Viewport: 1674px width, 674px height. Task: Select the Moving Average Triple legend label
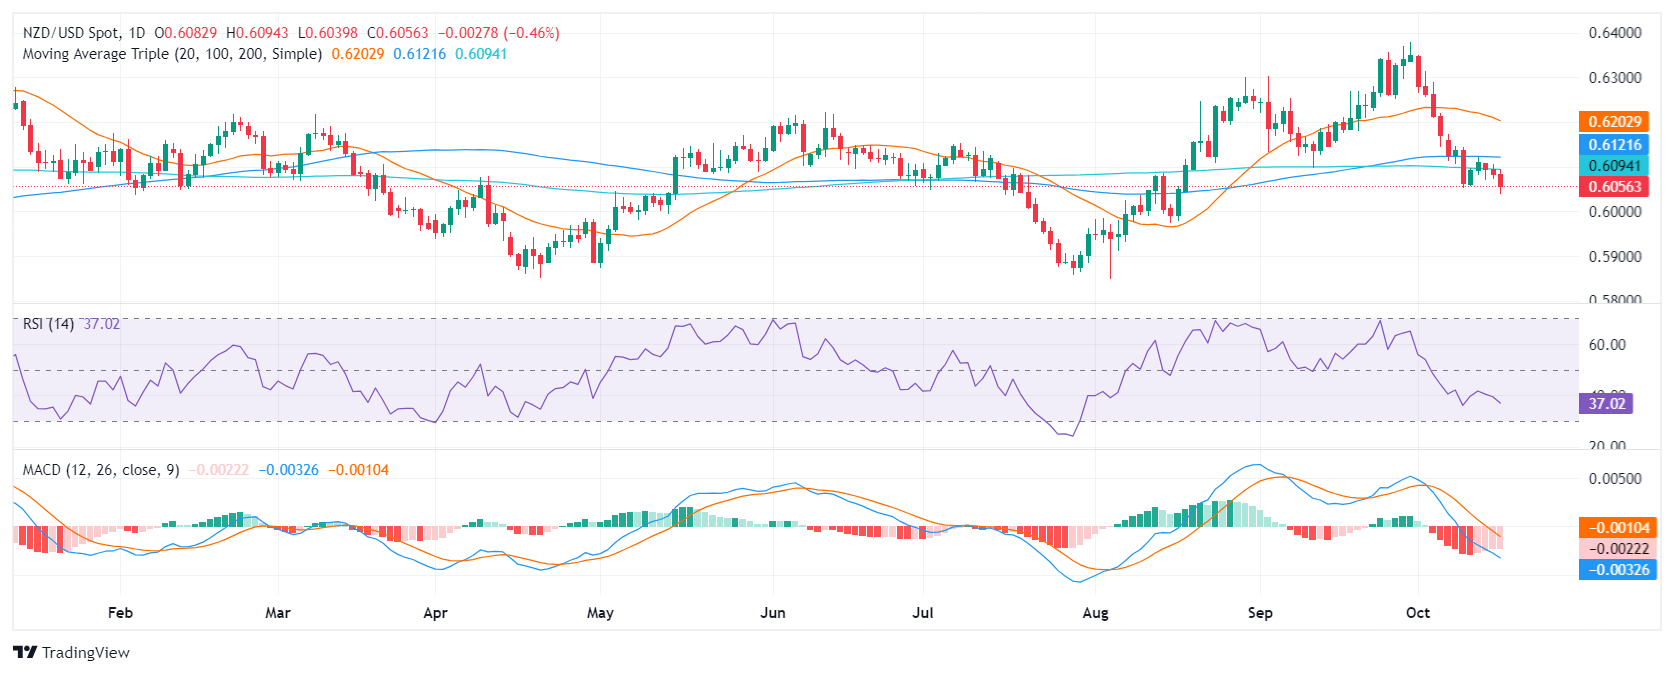click(172, 54)
